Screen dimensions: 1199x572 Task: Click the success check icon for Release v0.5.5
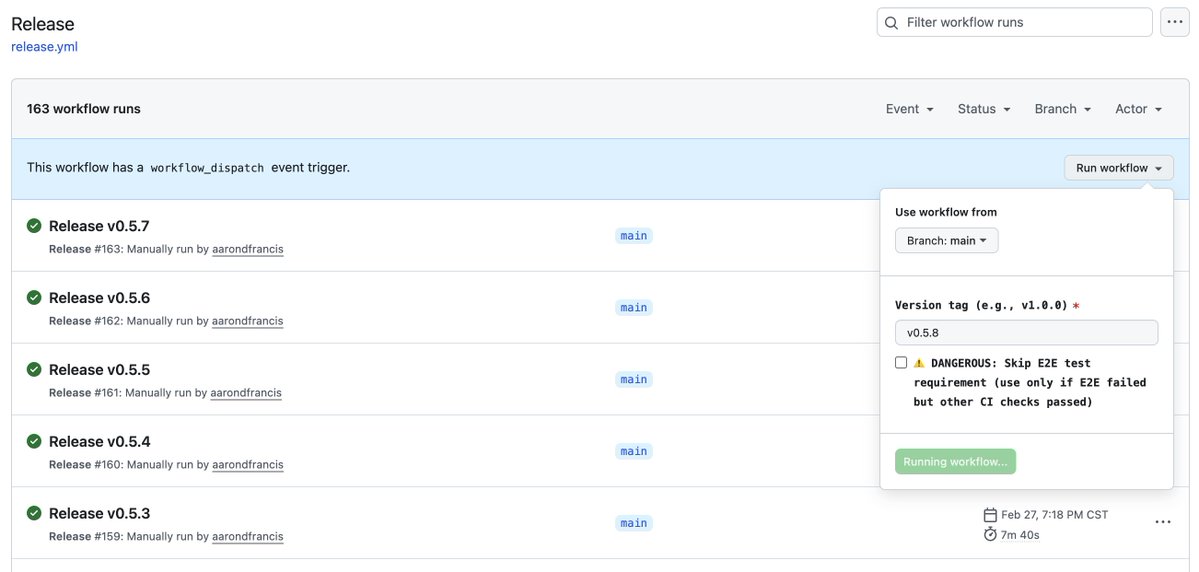34,369
